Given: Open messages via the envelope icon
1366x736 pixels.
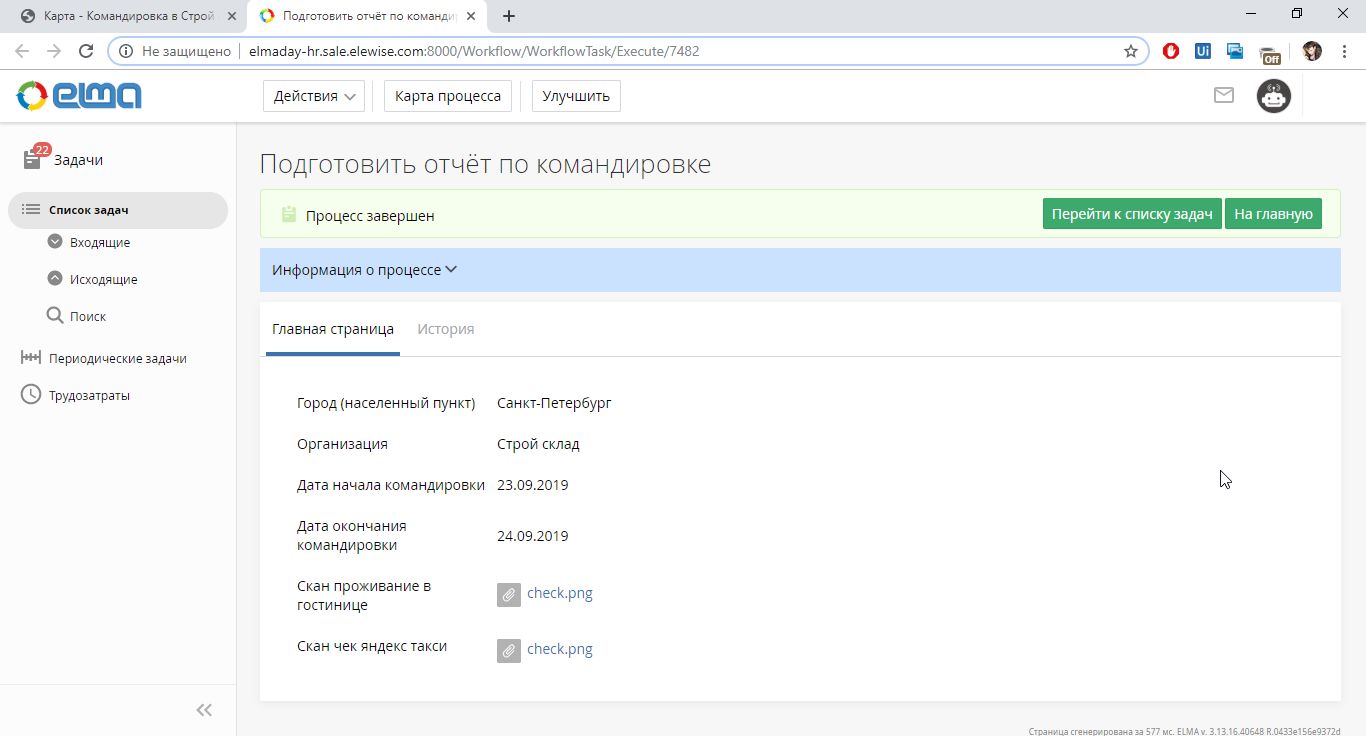Looking at the screenshot, I should click(x=1223, y=95).
